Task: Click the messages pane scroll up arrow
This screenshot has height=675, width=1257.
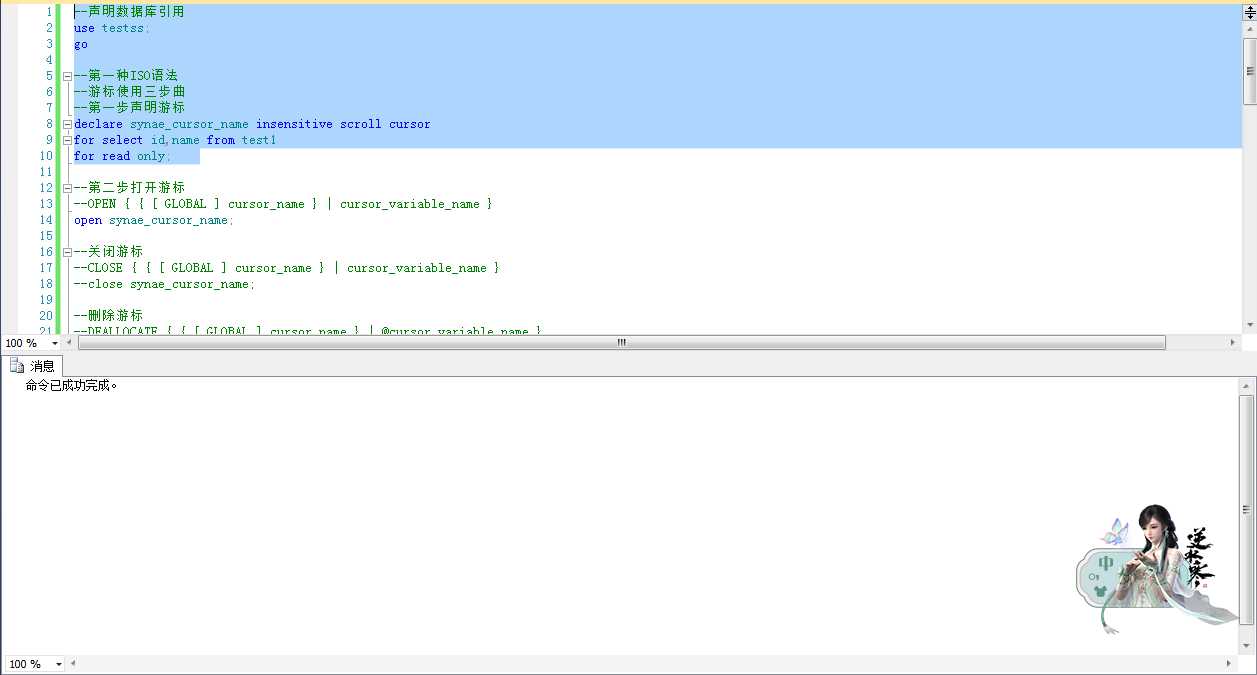Action: point(1247,385)
